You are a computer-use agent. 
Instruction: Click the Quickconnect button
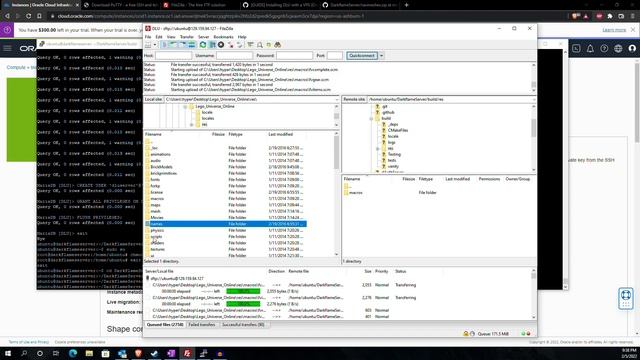pyautogui.click(x=362, y=56)
